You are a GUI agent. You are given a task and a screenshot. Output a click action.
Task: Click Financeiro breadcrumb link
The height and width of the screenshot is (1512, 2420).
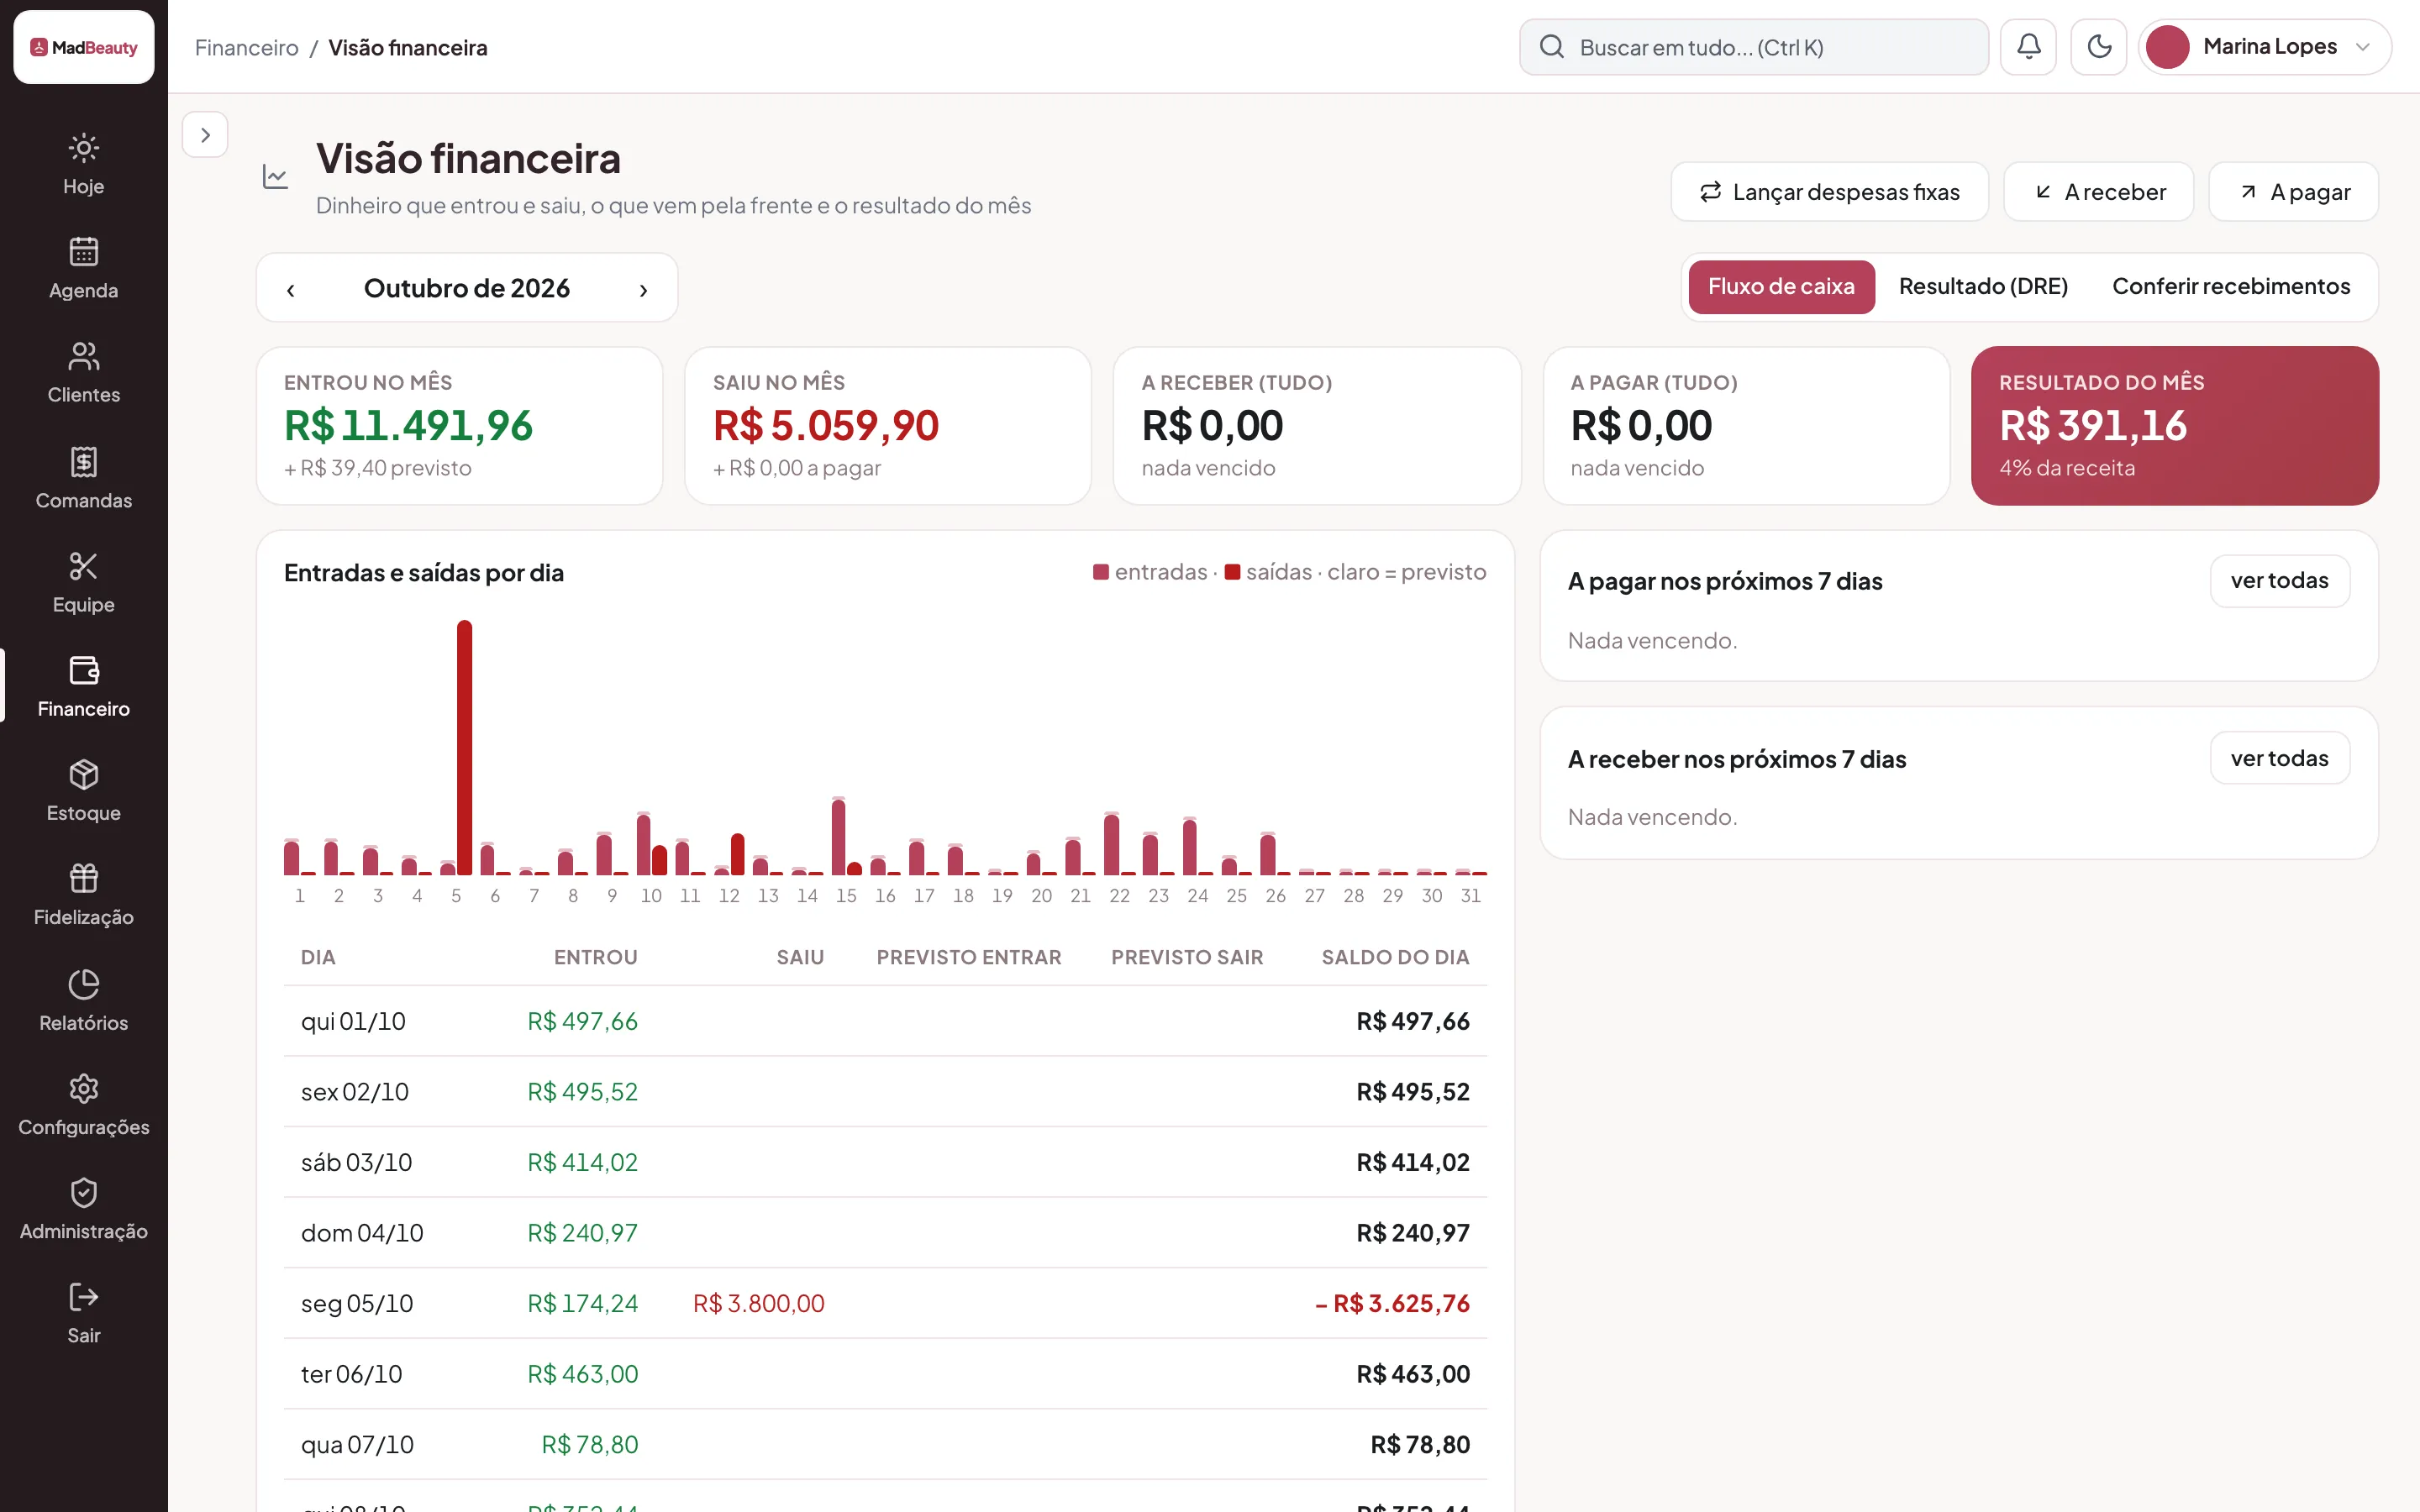point(247,47)
